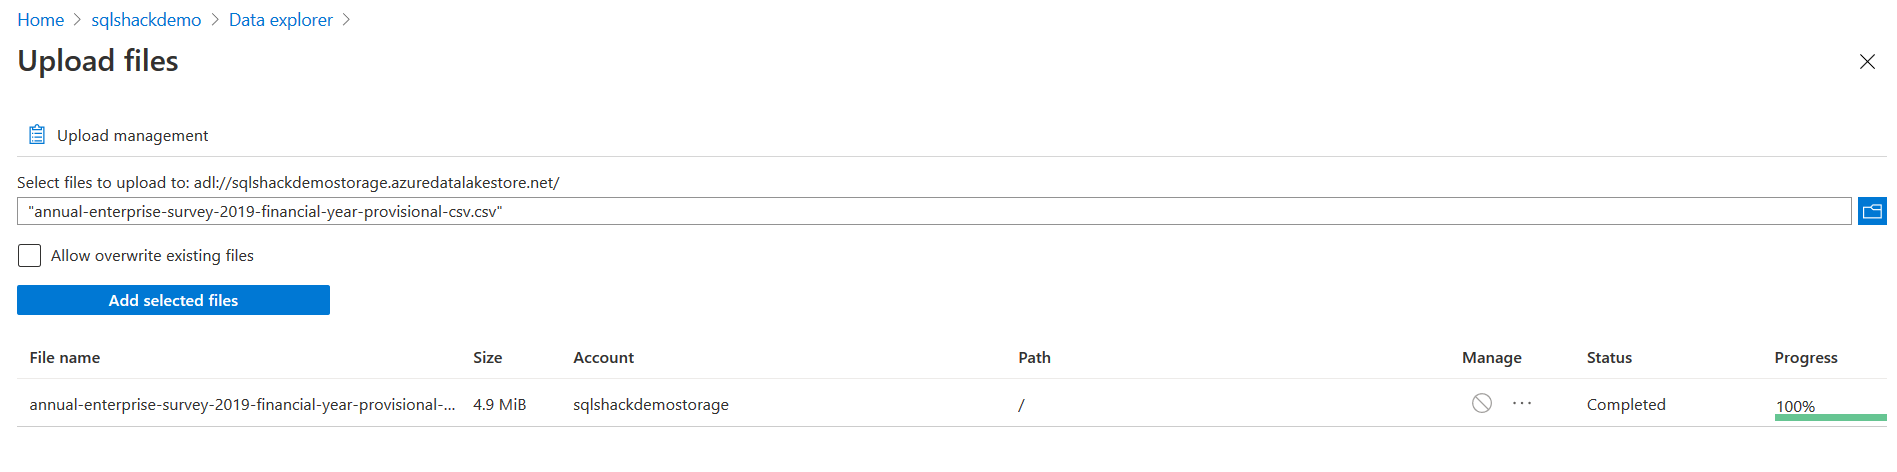Click the Account column header

(x=603, y=358)
